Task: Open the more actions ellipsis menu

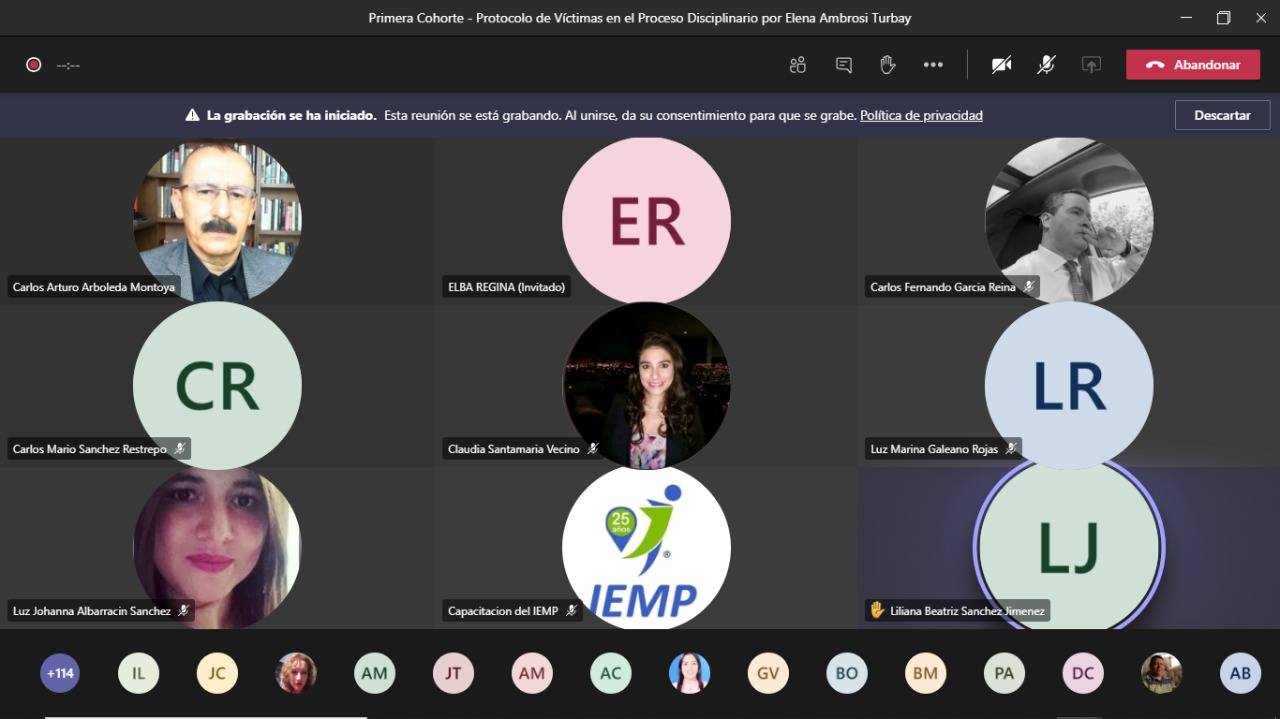Action: pyautogui.click(x=933, y=65)
